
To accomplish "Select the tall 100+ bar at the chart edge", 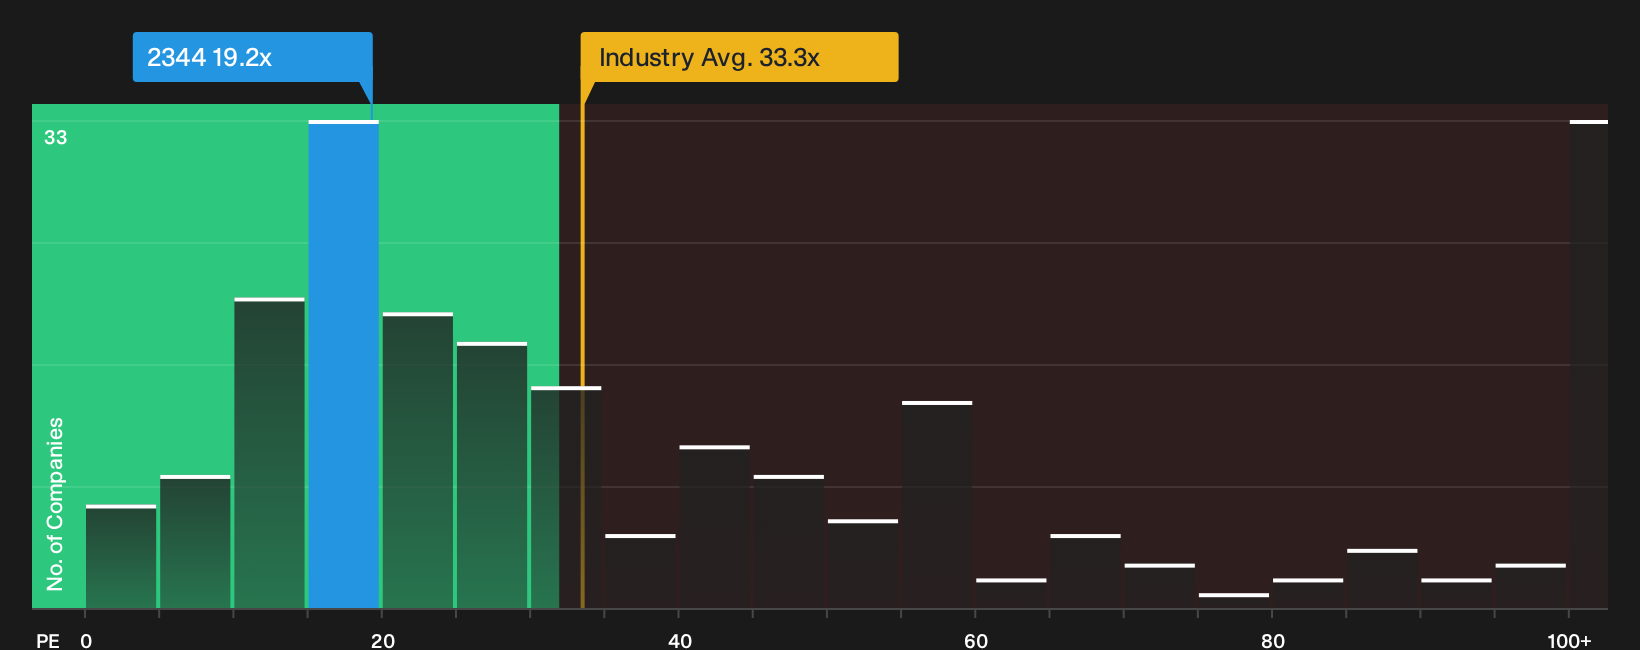I will (1589, 364).
